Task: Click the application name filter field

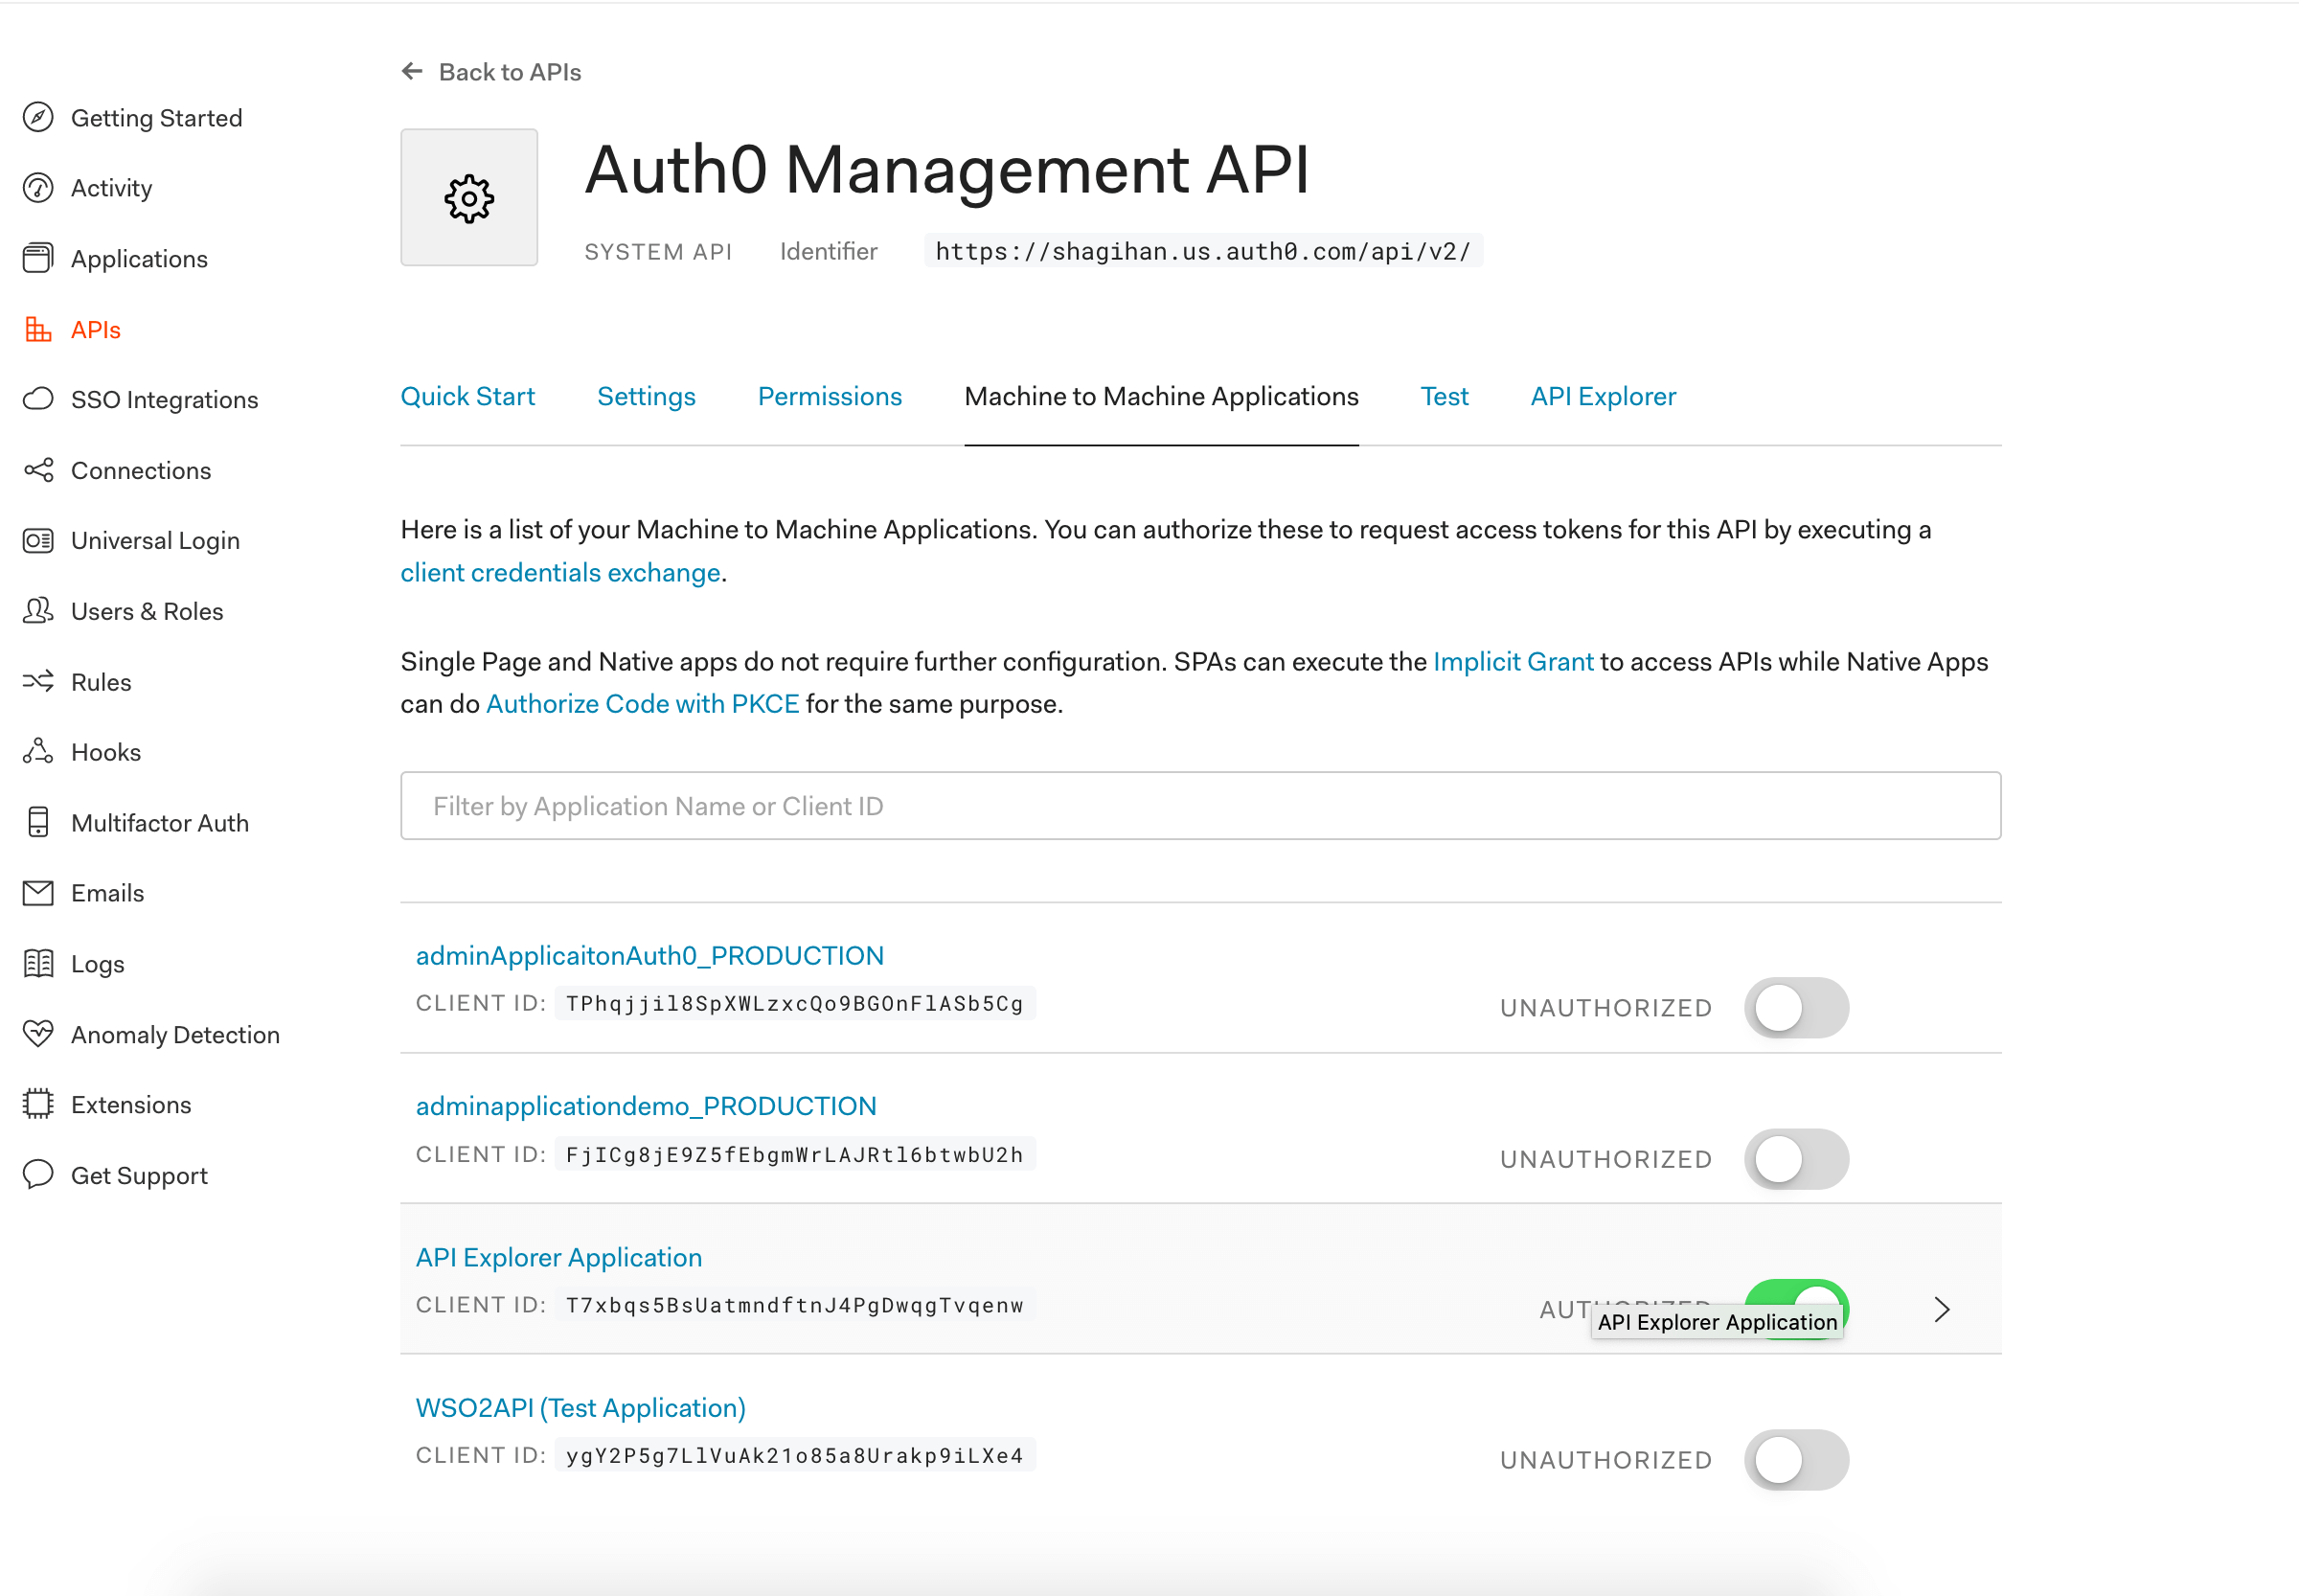Action: (x=1199, y=805)
